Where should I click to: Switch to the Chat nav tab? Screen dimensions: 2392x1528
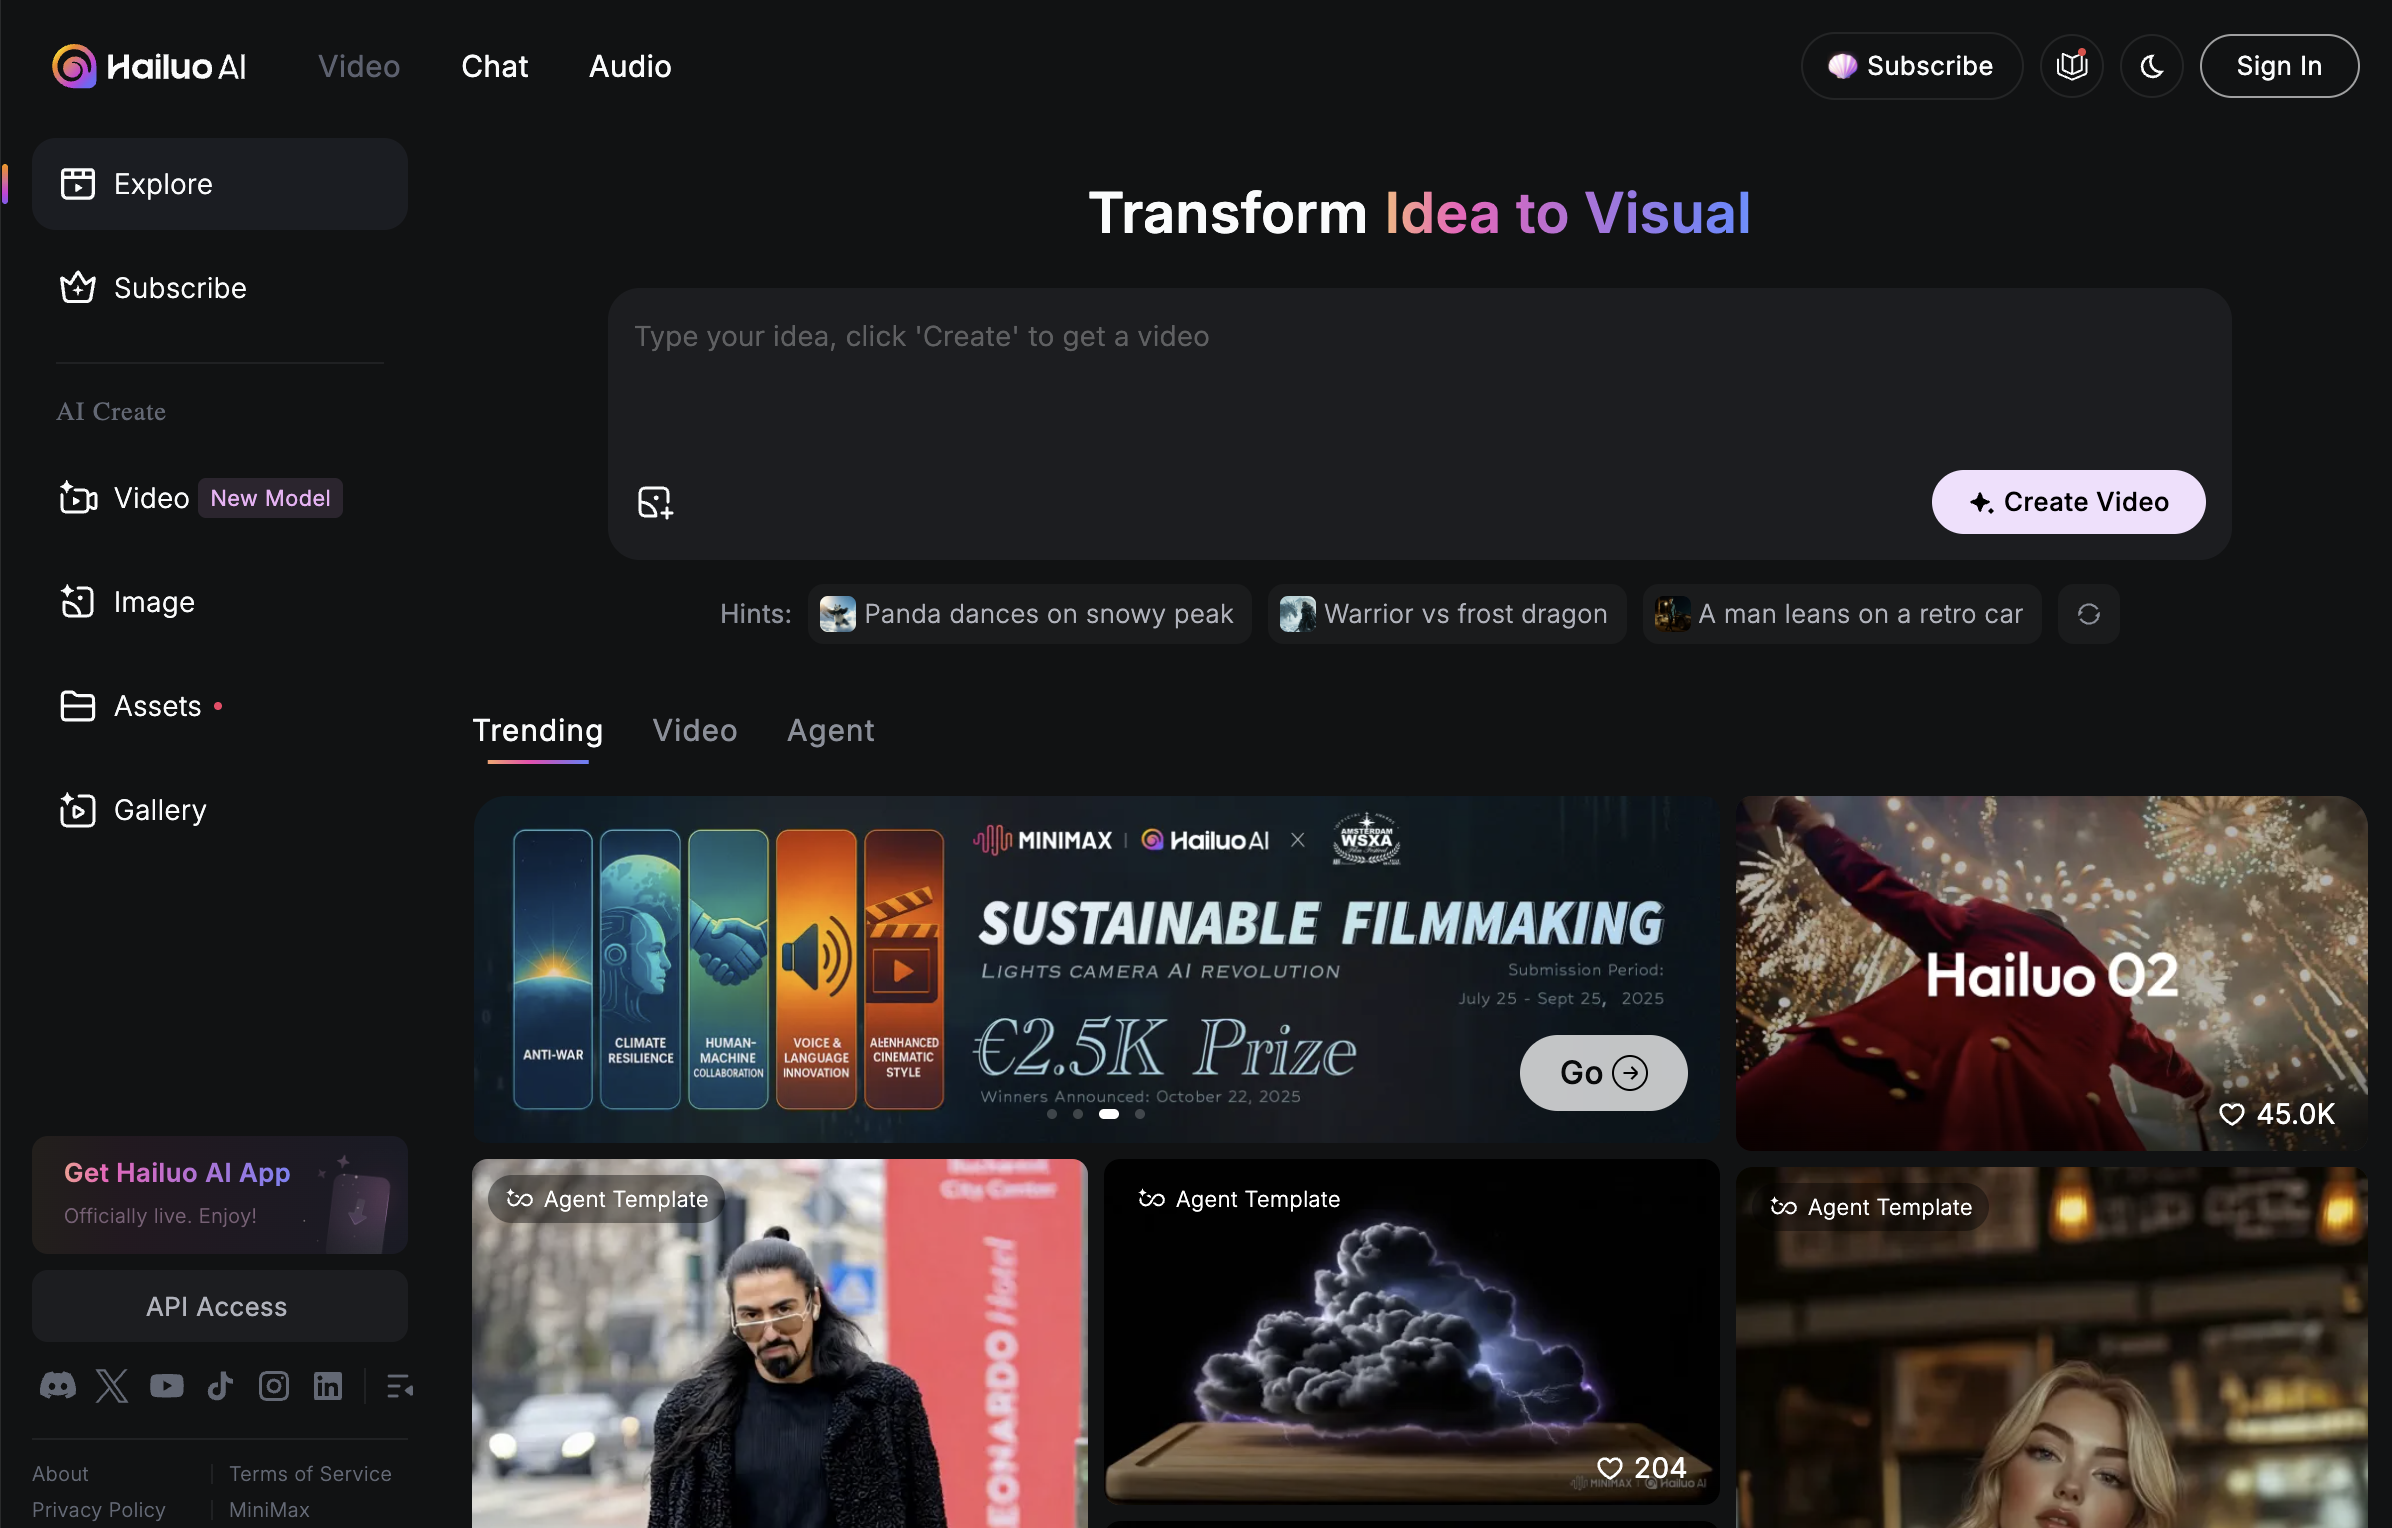point(494,66)
